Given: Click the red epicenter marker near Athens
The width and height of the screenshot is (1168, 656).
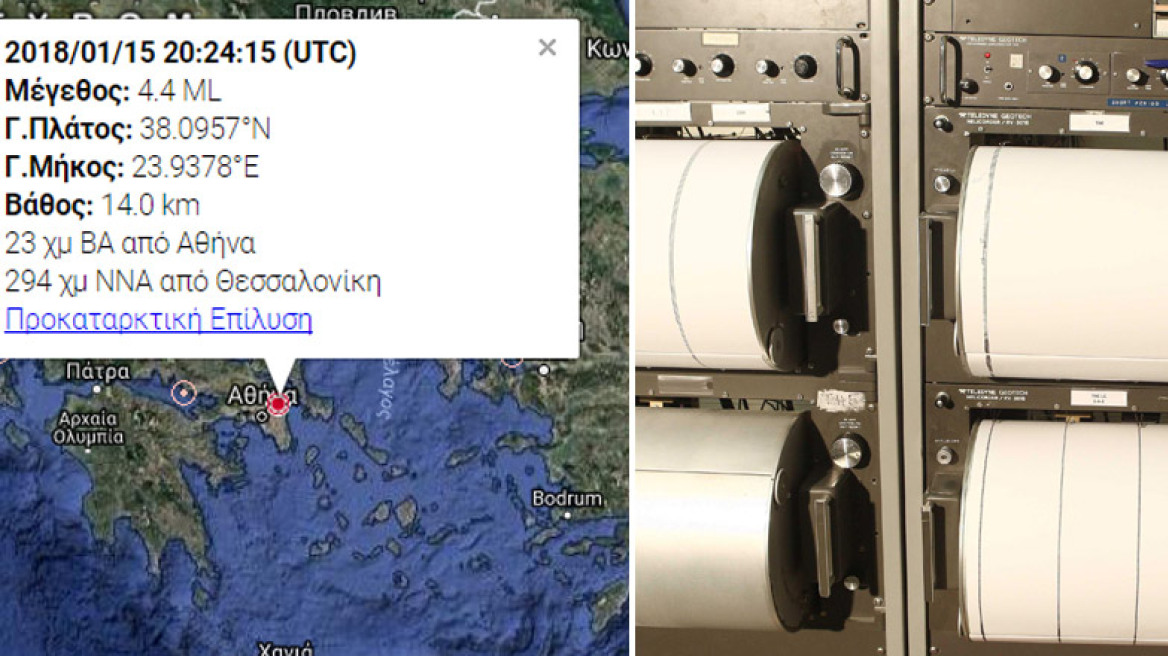Looking at the screenshot, I should tap(278, 404).
